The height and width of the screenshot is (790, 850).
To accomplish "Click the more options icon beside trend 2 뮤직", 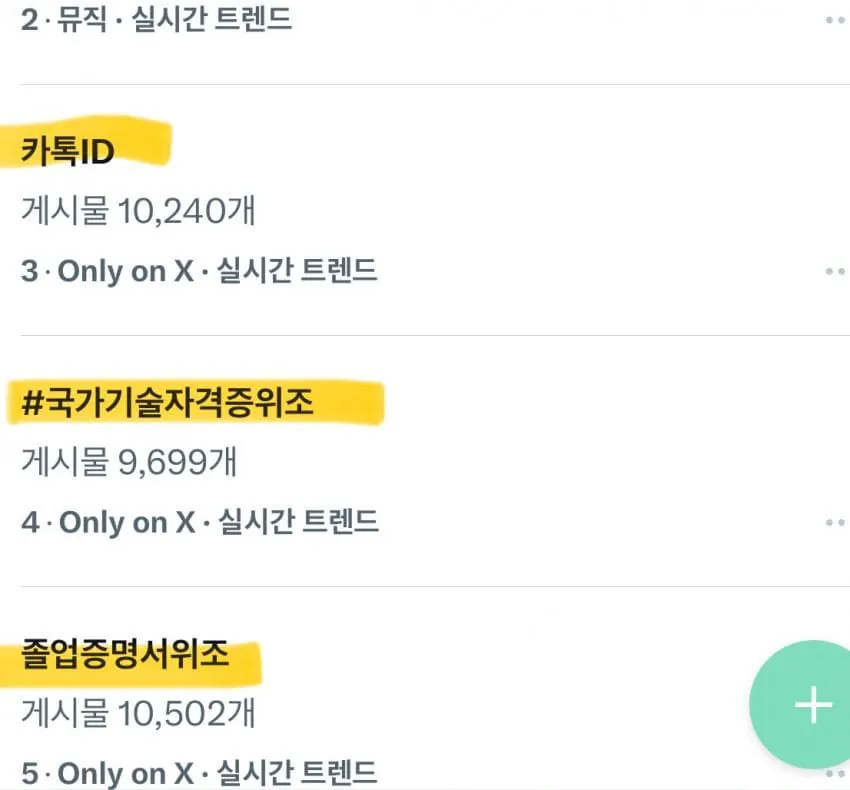I will point(837,20).
